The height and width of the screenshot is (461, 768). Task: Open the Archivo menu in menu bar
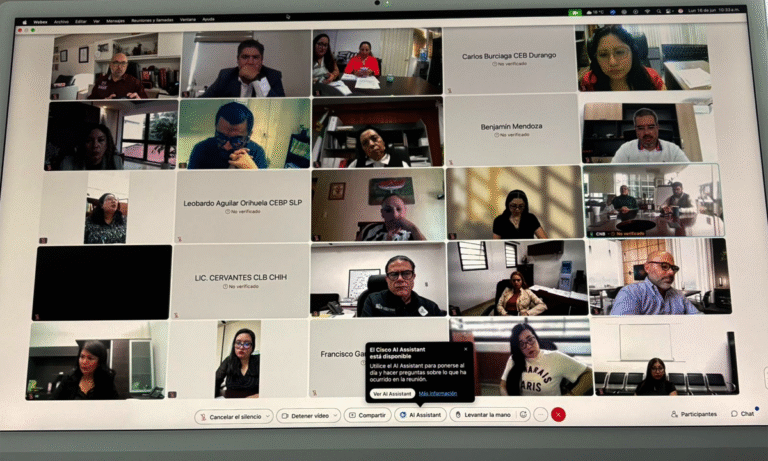62,20
